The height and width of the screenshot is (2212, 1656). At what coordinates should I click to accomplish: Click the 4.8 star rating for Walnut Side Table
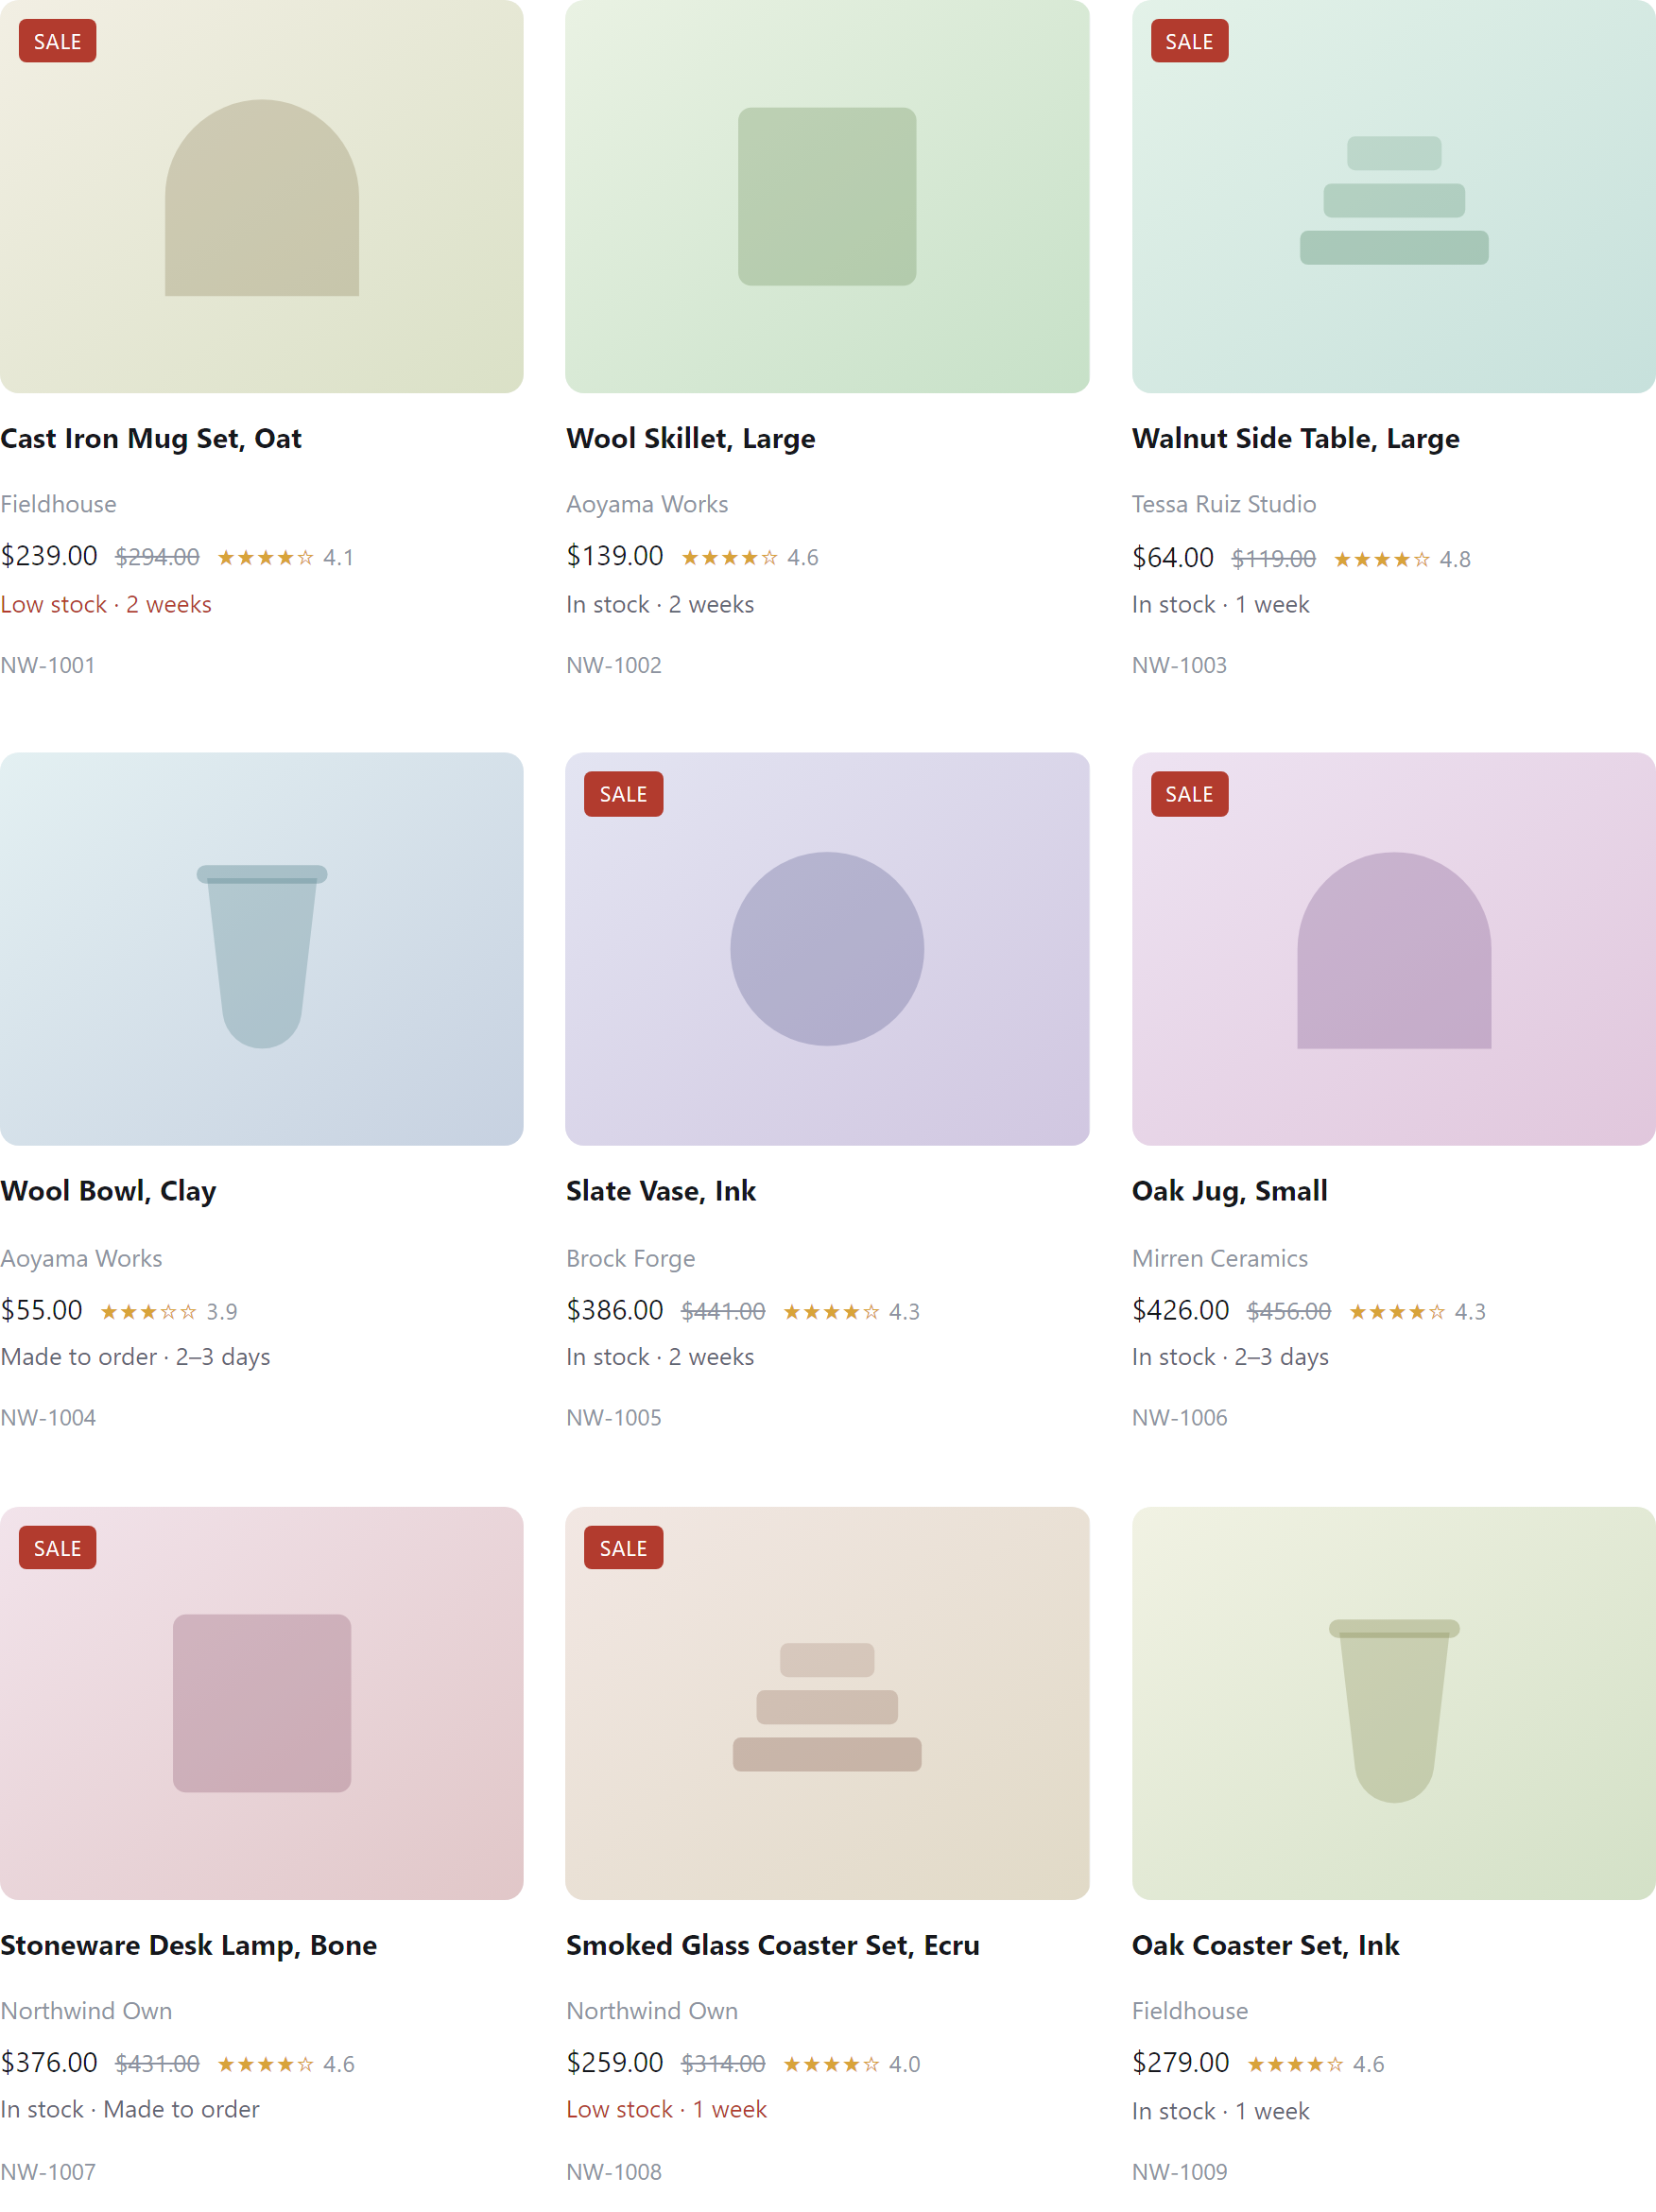(x=1402, y=560)
